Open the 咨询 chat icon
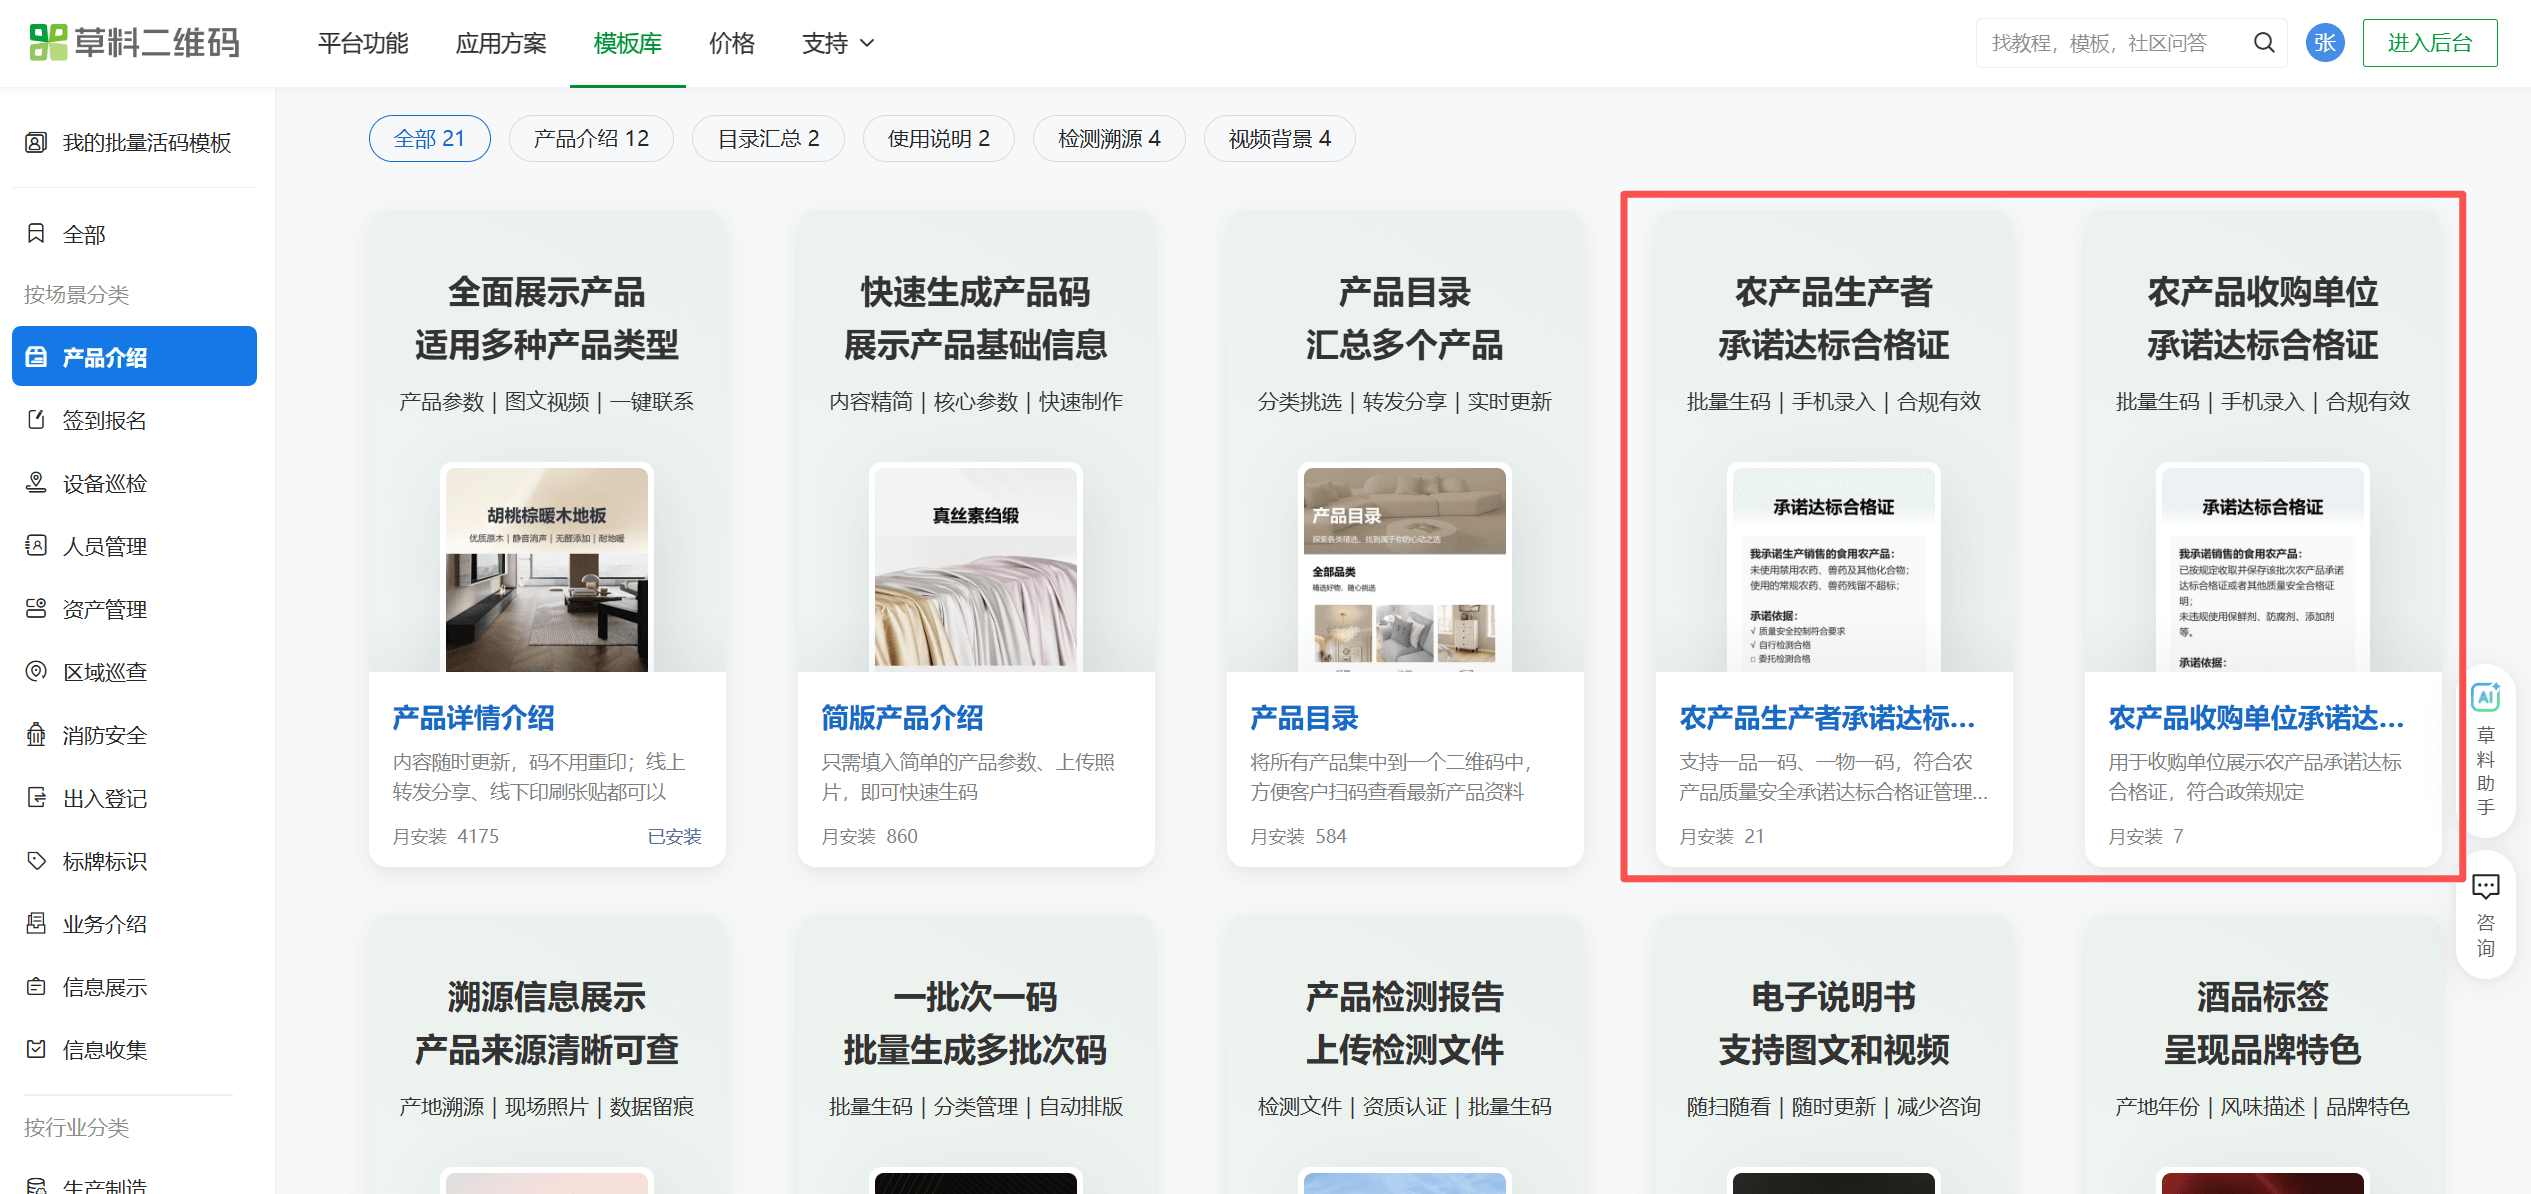 coord(2485,886)
